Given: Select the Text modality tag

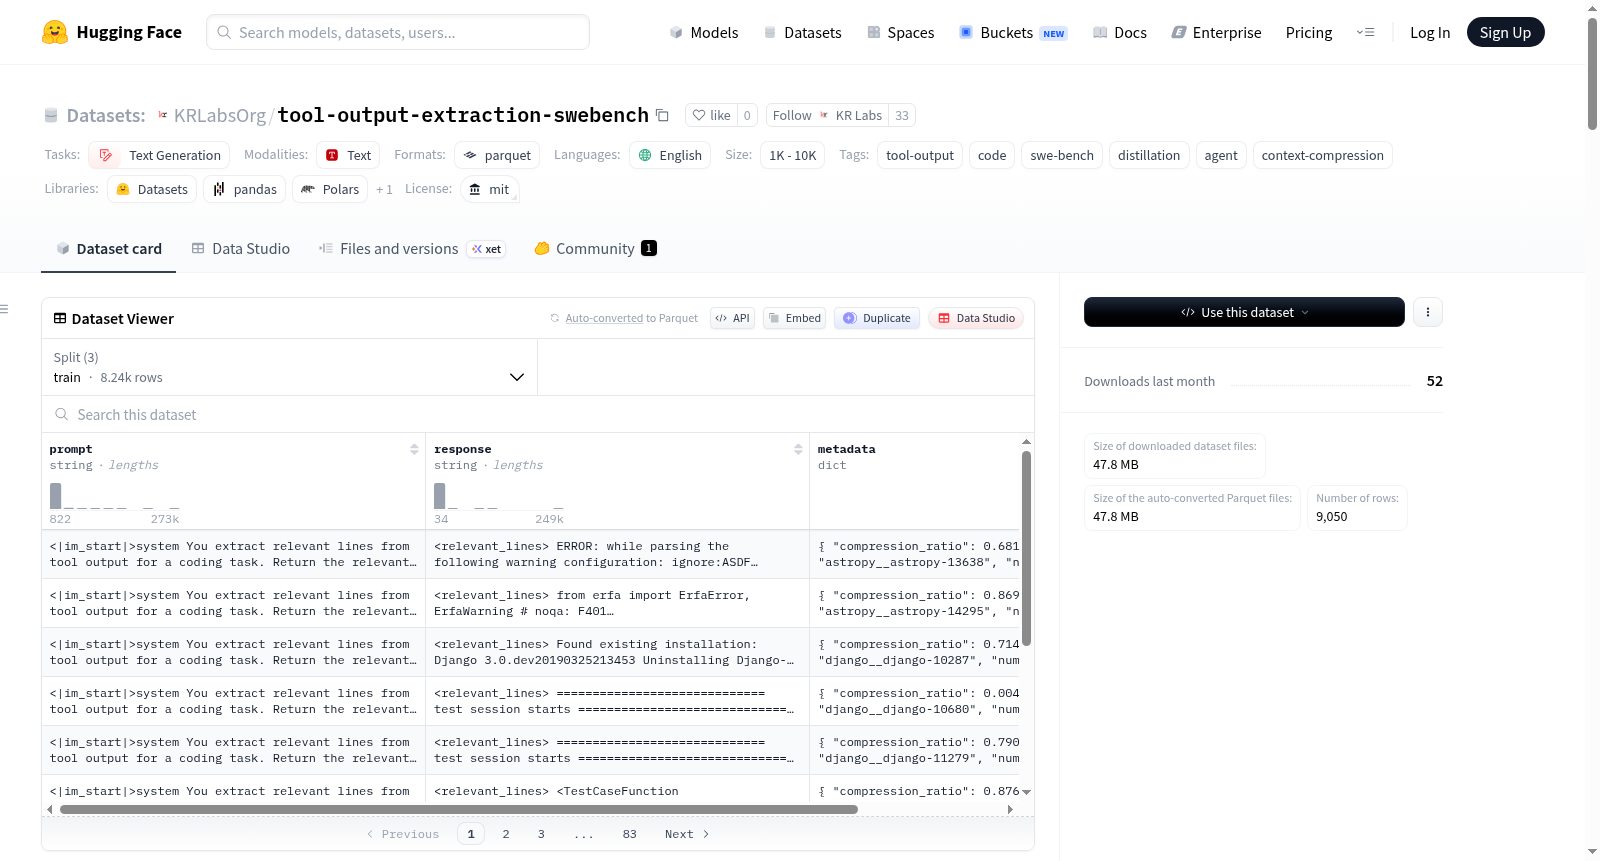Looking at the screenshot, I should click(x=348, y=155).
